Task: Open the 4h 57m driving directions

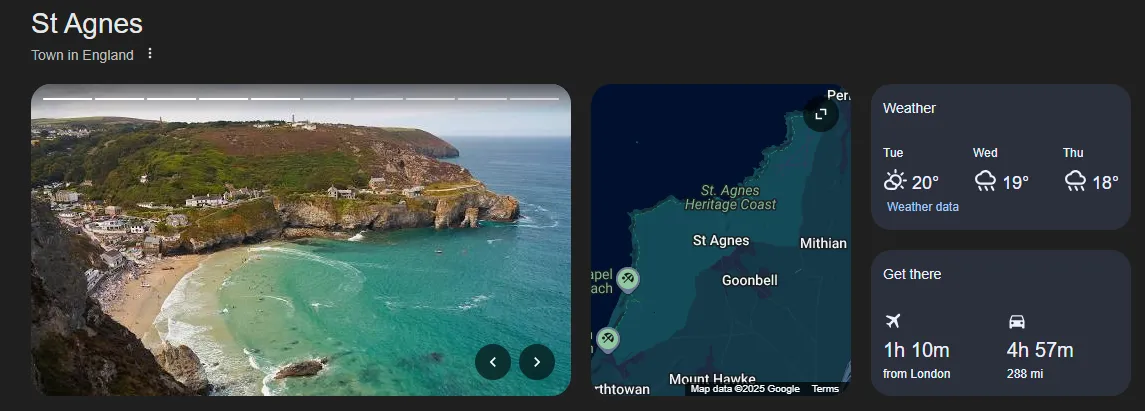Action: pos(1039,350)
